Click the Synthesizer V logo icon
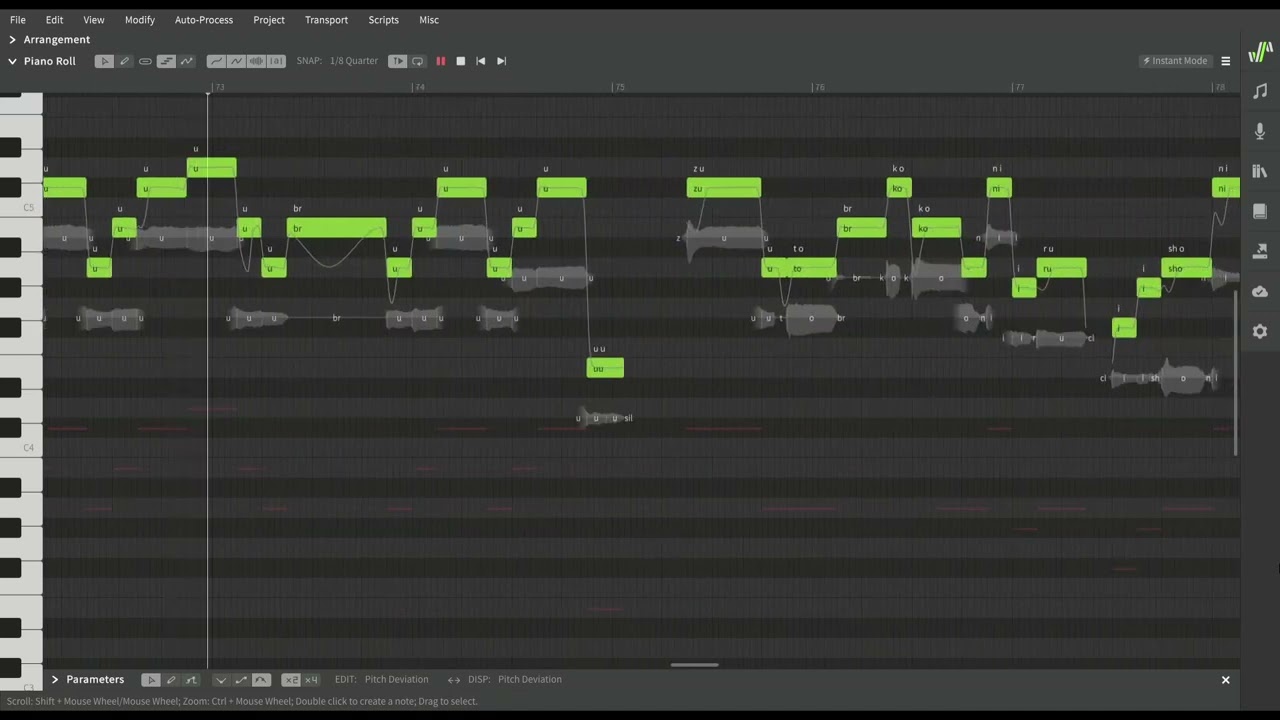Screen dimensions: 1280x720 pyautogui.click(x=1260, y=52)
